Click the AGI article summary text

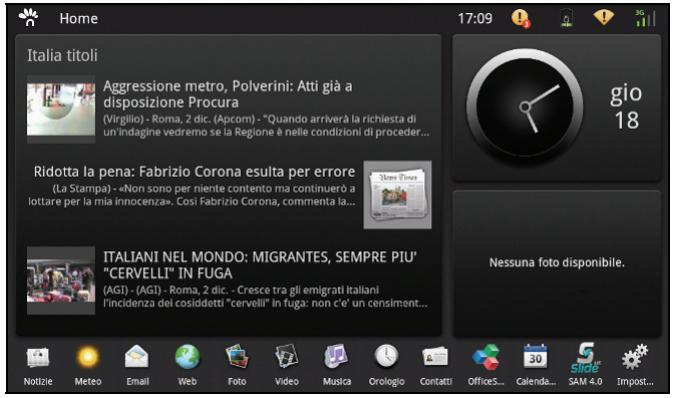tap(265, 297)
